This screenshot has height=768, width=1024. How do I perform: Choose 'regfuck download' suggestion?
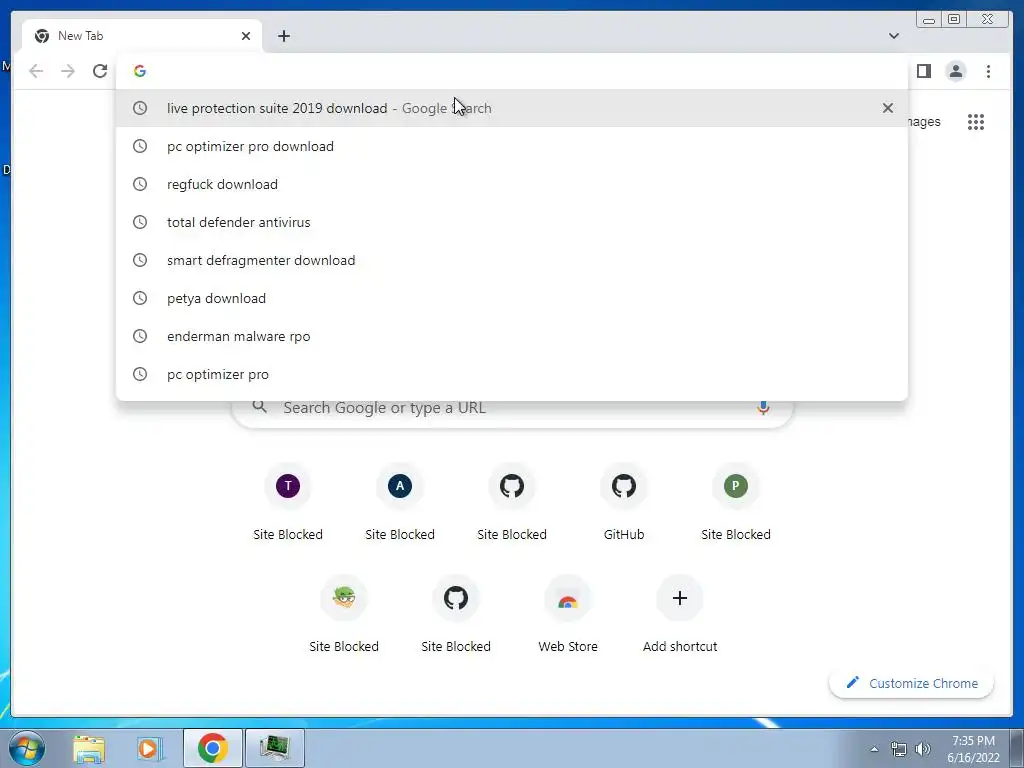tap(511, 184)
